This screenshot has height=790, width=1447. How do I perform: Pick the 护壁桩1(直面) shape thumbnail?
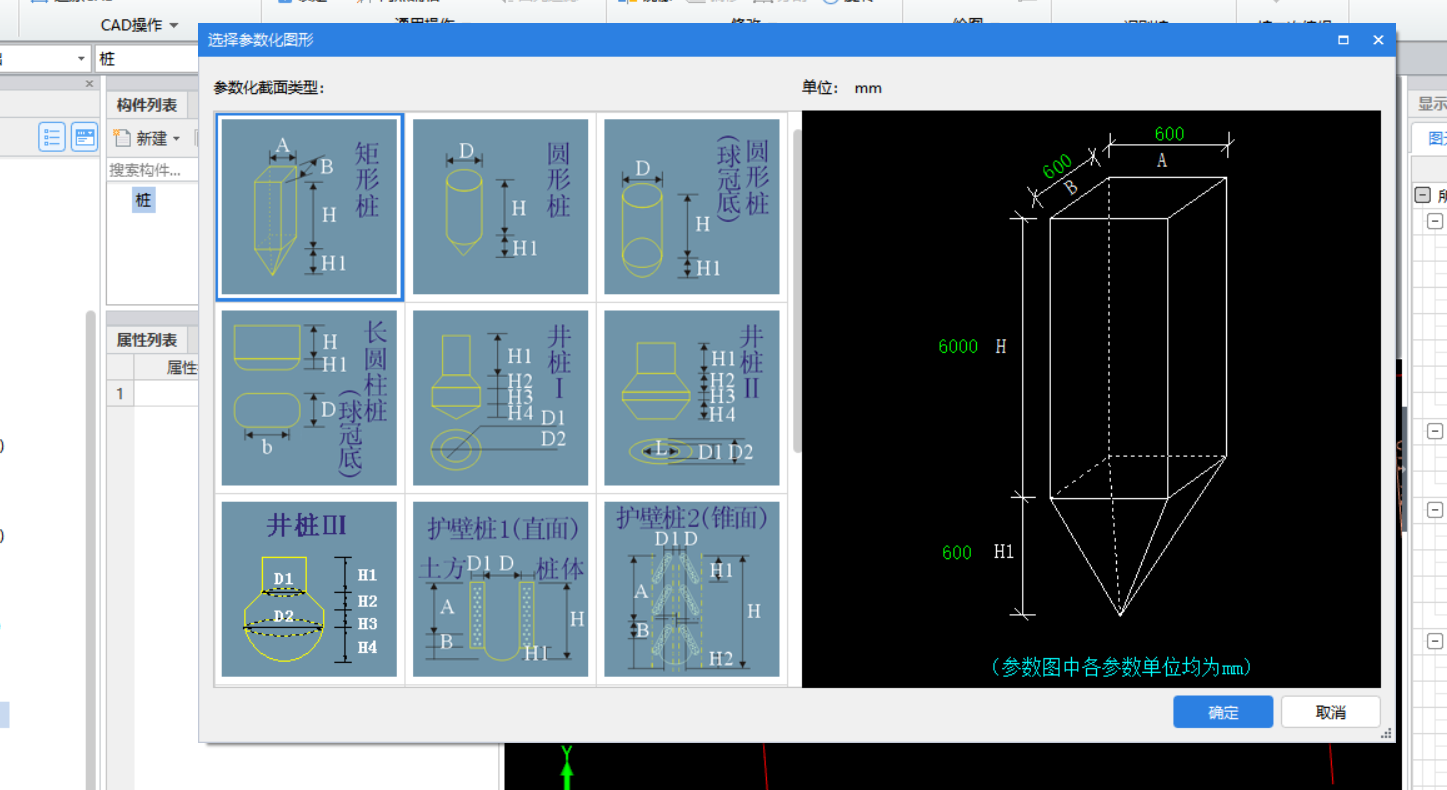(x=500, y=589)
